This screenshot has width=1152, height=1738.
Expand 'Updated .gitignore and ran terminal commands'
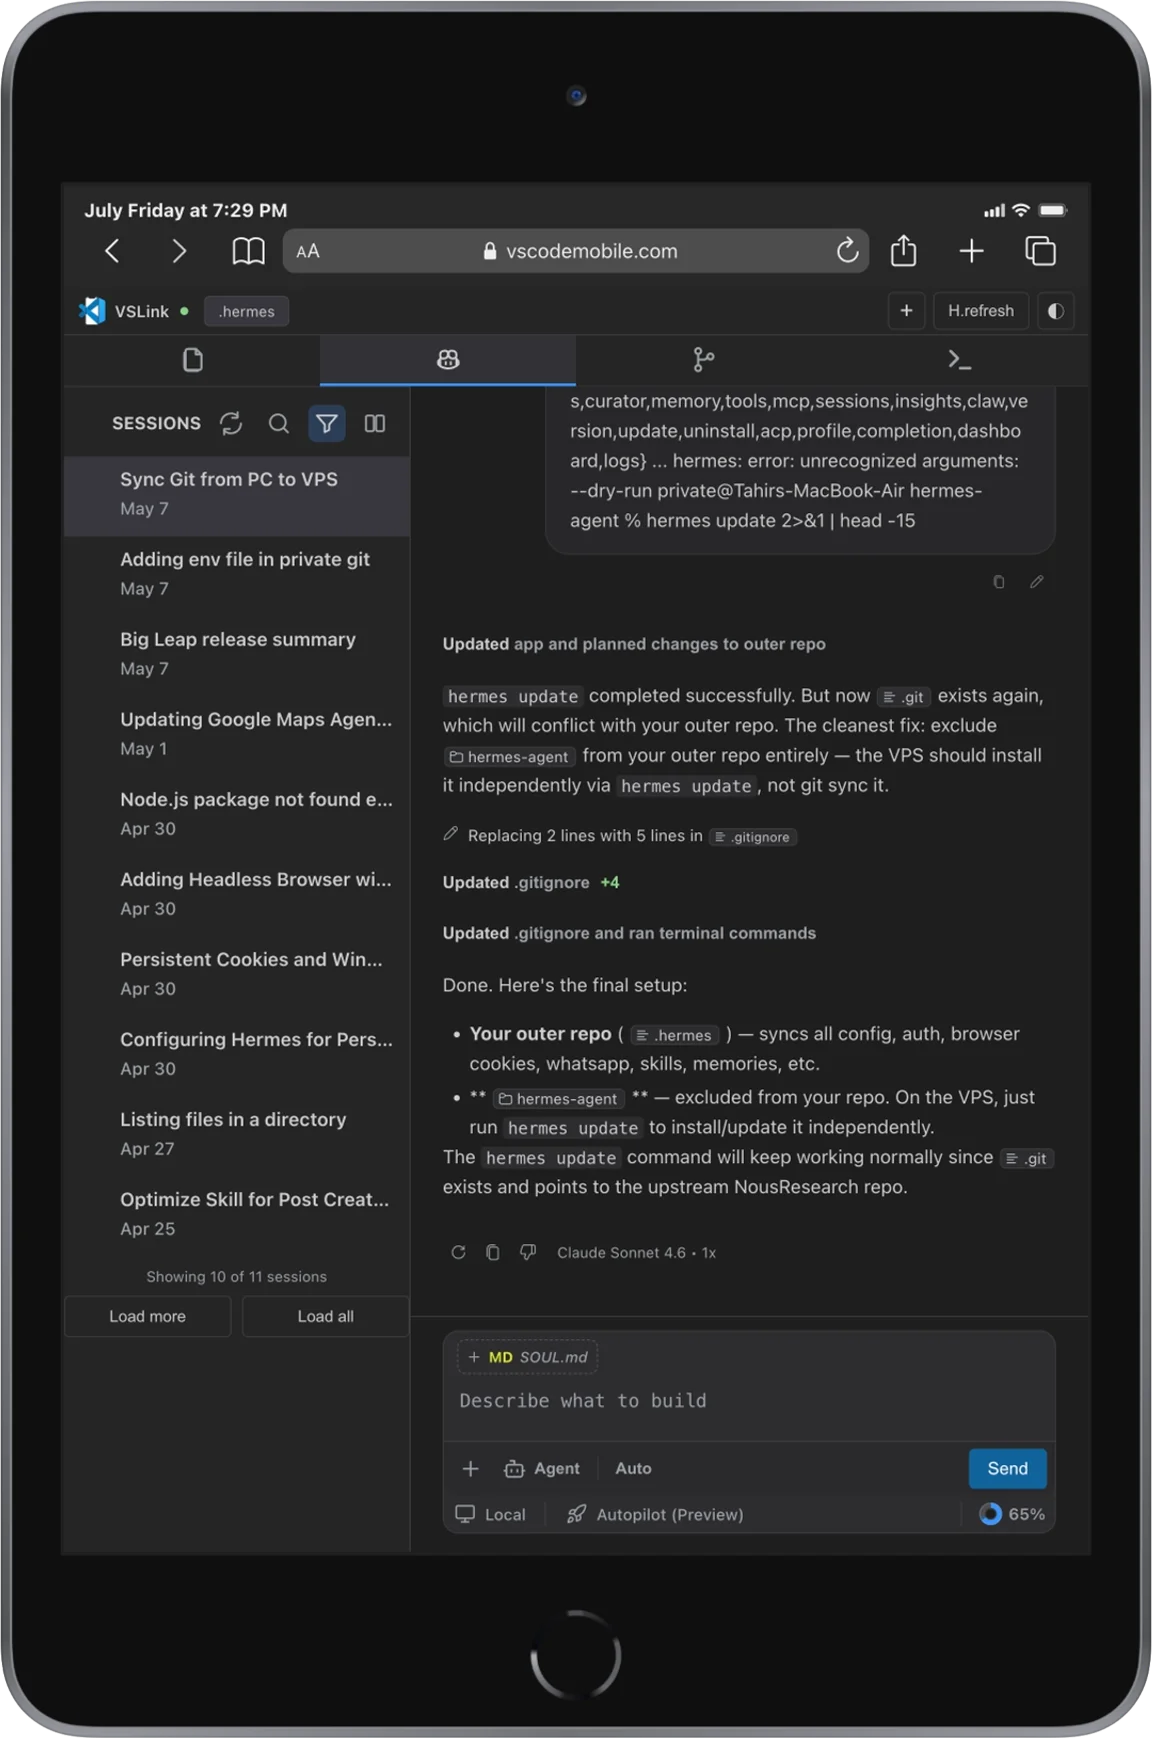click(629, 933)
